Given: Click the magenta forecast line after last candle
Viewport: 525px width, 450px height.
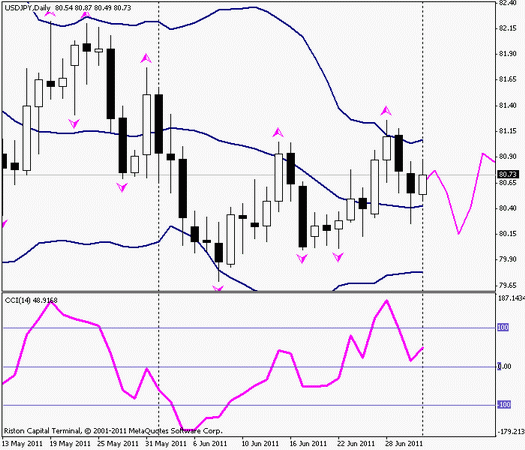Looking at the screenshot, I should coord(459,194).
